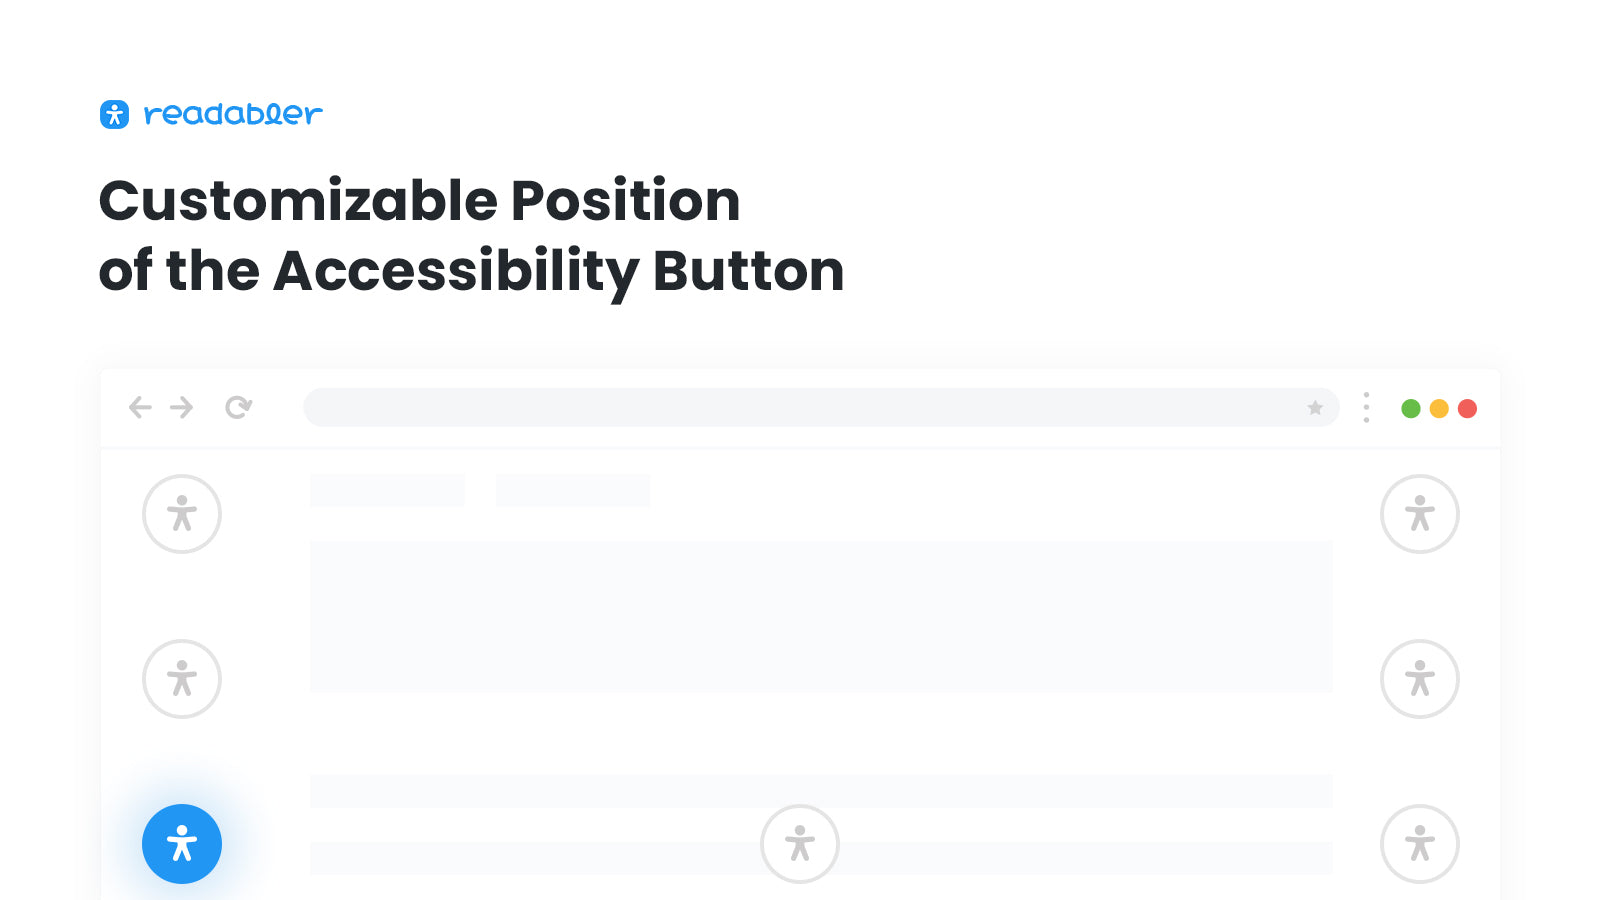Select the top-right accessibility button position
The image size is (1600, 900).
click(x=1420, y=514)
